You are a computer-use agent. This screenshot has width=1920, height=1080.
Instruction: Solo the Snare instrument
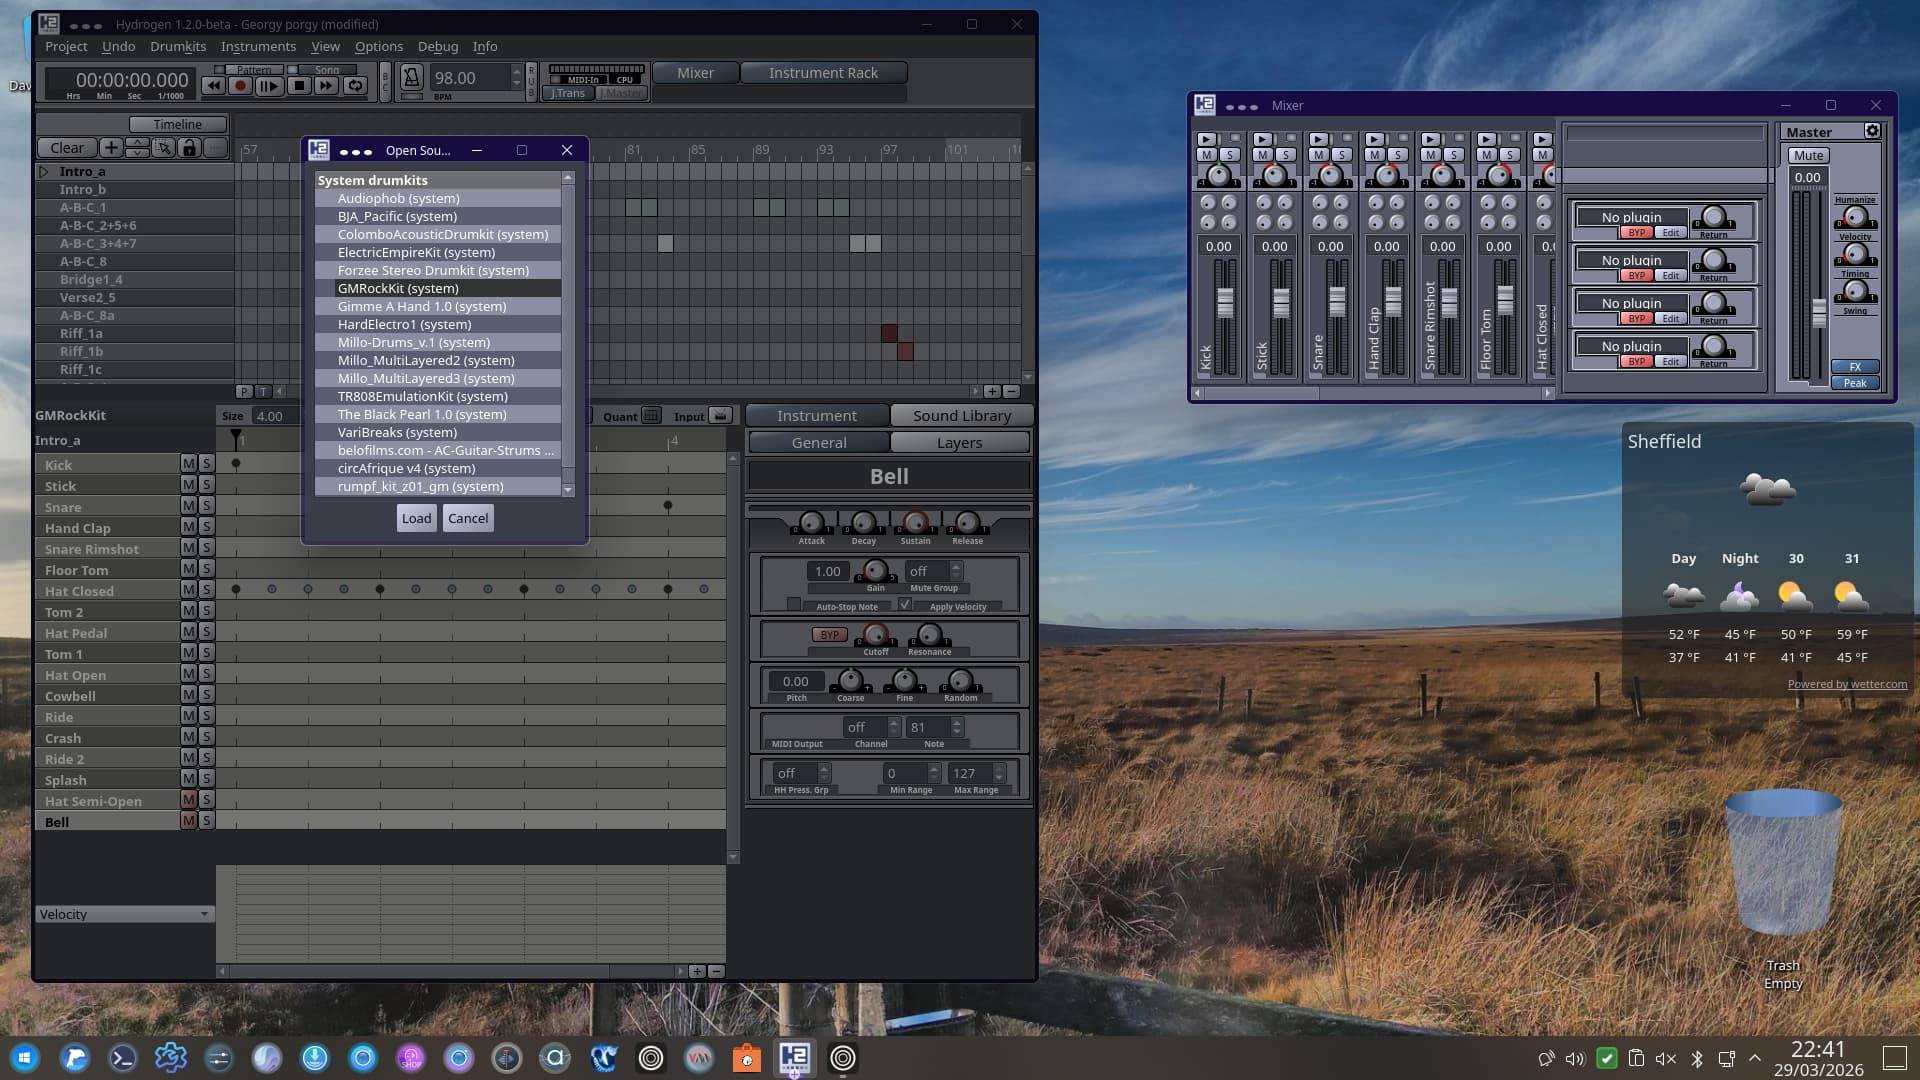point(206,506)
